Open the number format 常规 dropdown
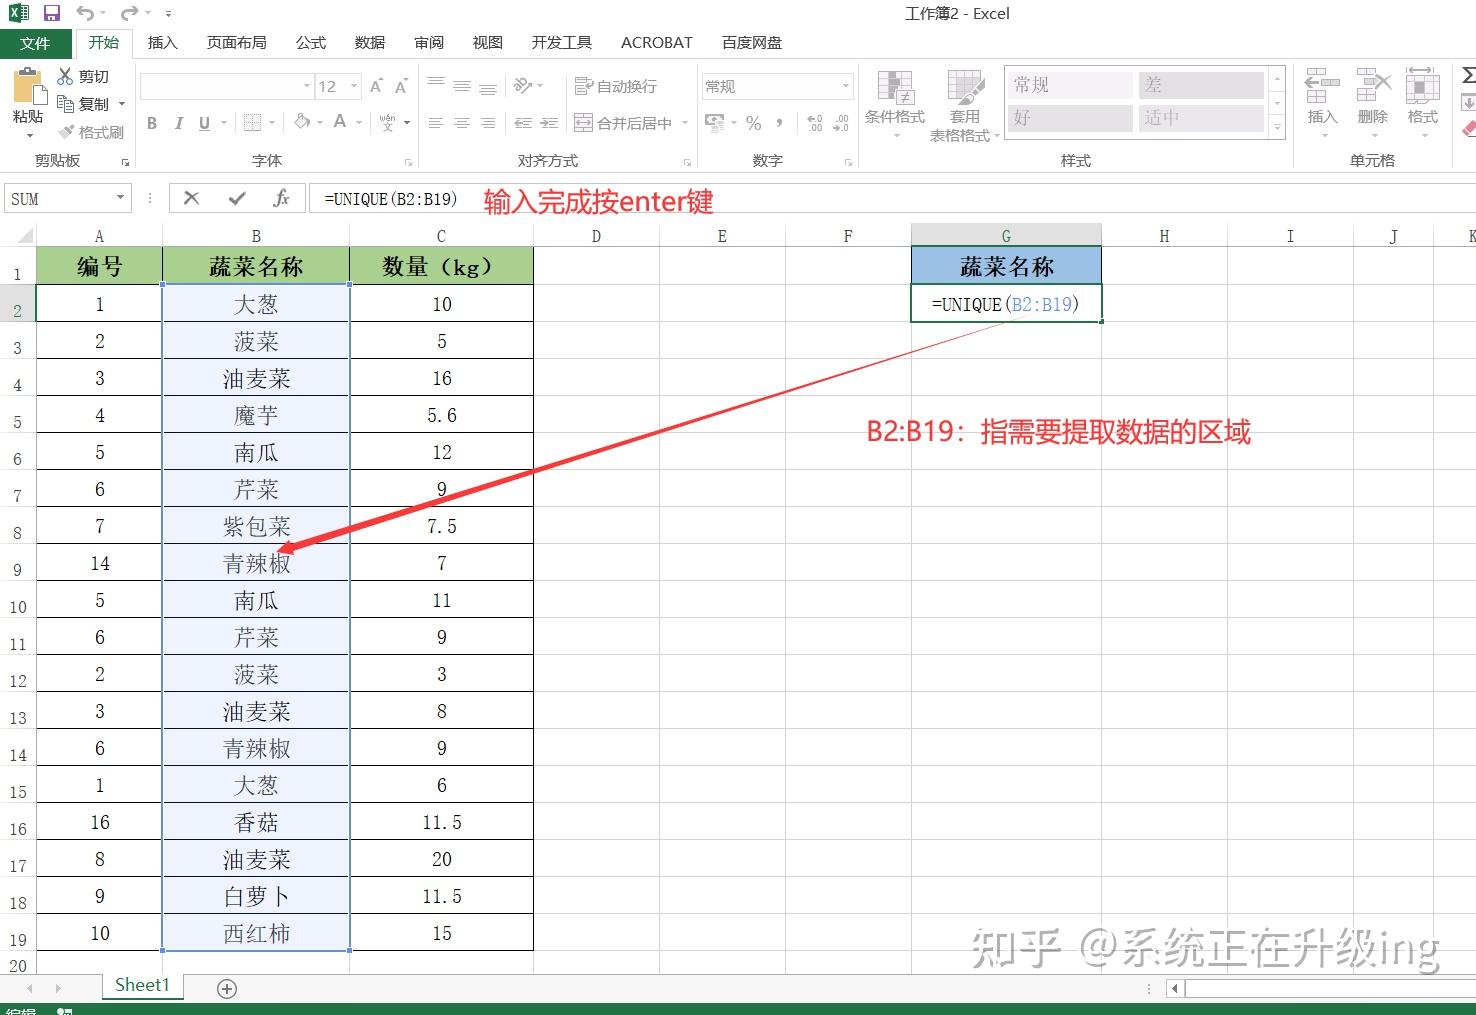This screenshot has width=1476, height=1015. point(845,86)
